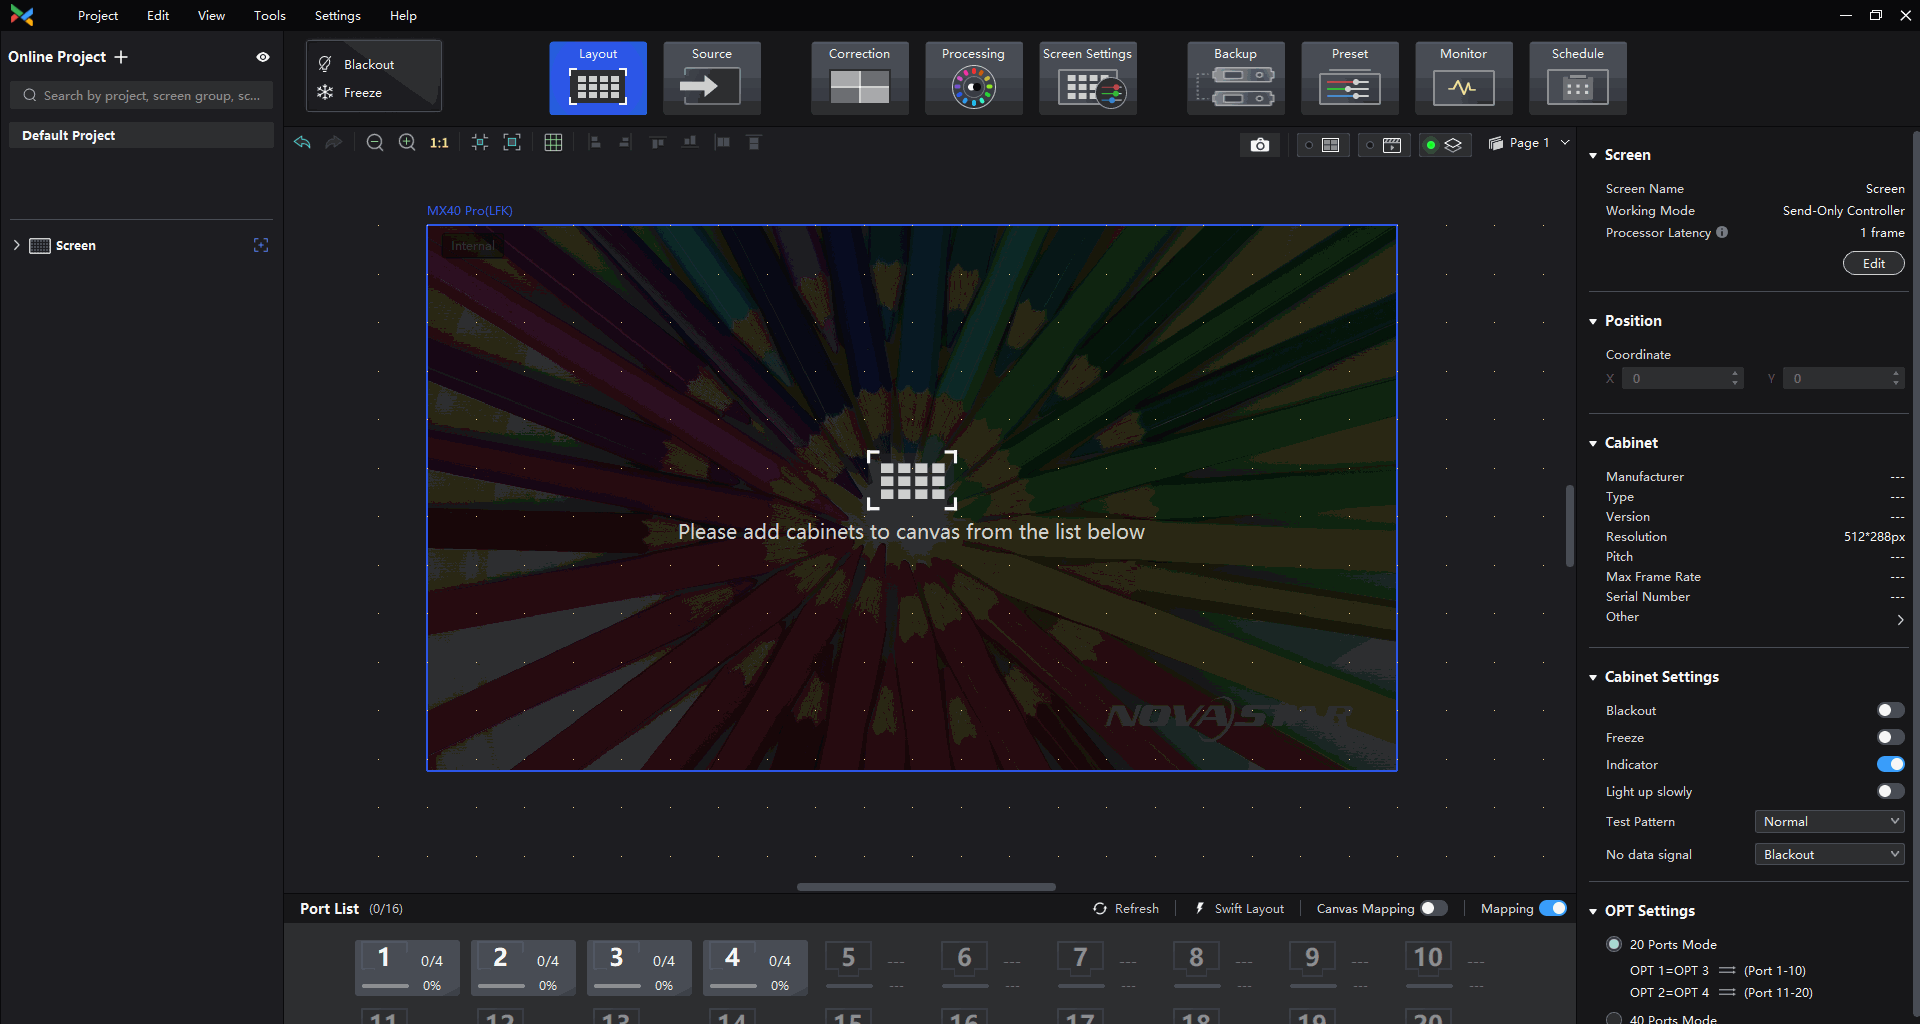
Task: Open the Test Pattern dropdown
Action: click(1829, 821)
